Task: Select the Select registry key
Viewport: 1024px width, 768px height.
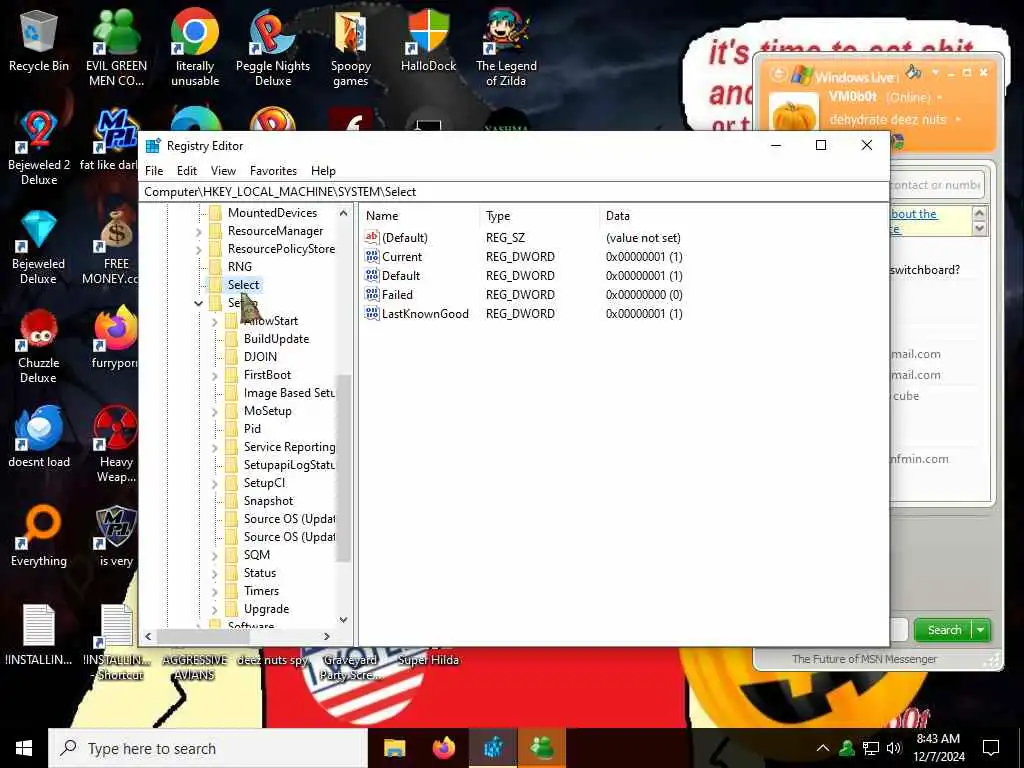Action: [243, 285]
